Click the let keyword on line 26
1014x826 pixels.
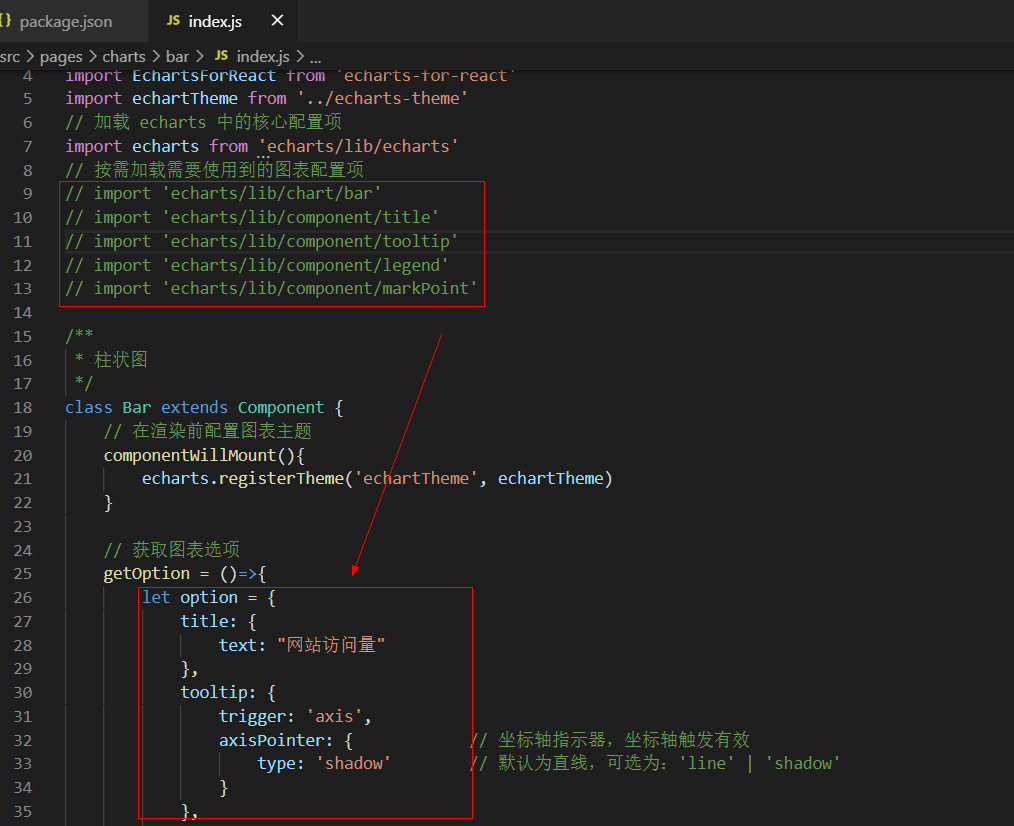point(156,598)
